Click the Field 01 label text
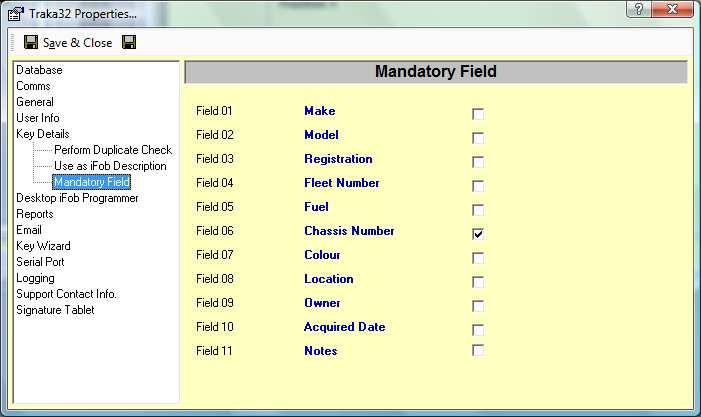This screenshot has width=701, height=417. [214, 111]
